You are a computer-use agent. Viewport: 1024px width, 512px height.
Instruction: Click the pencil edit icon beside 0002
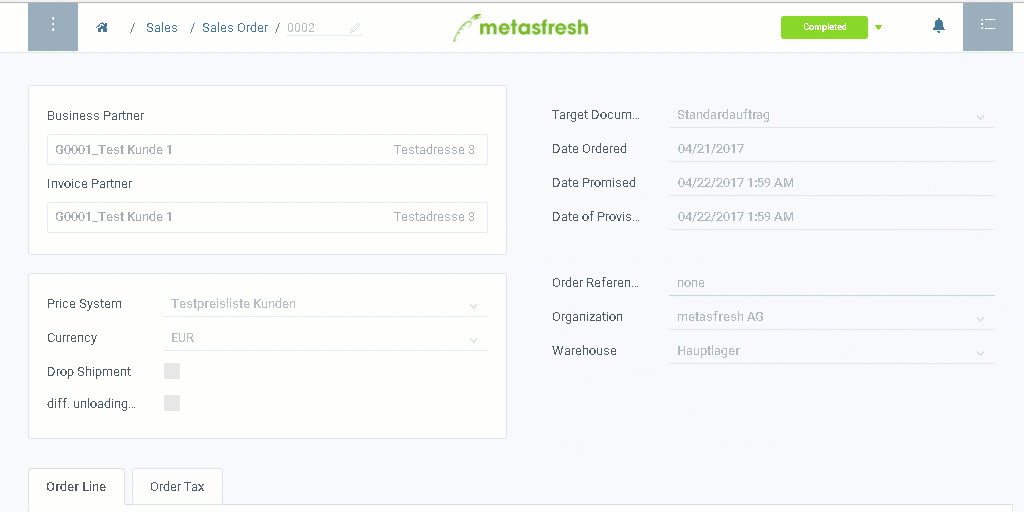(x=355, y=27)
